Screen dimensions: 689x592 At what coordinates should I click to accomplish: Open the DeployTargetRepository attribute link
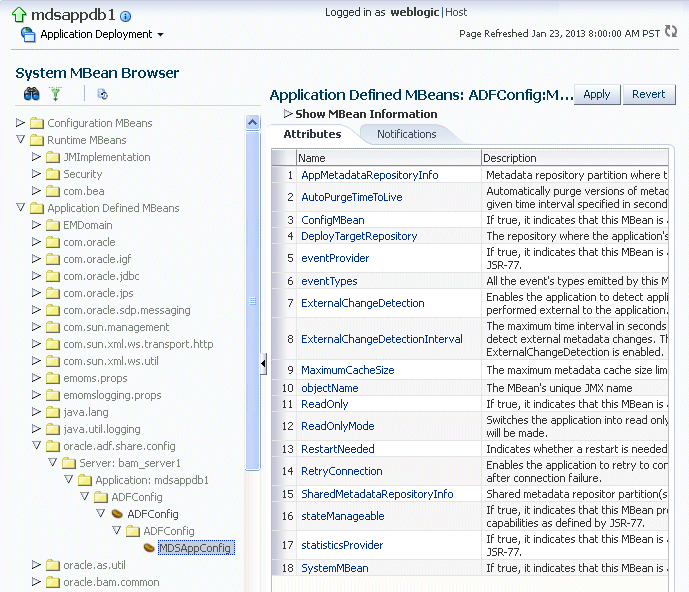(359, 236)
